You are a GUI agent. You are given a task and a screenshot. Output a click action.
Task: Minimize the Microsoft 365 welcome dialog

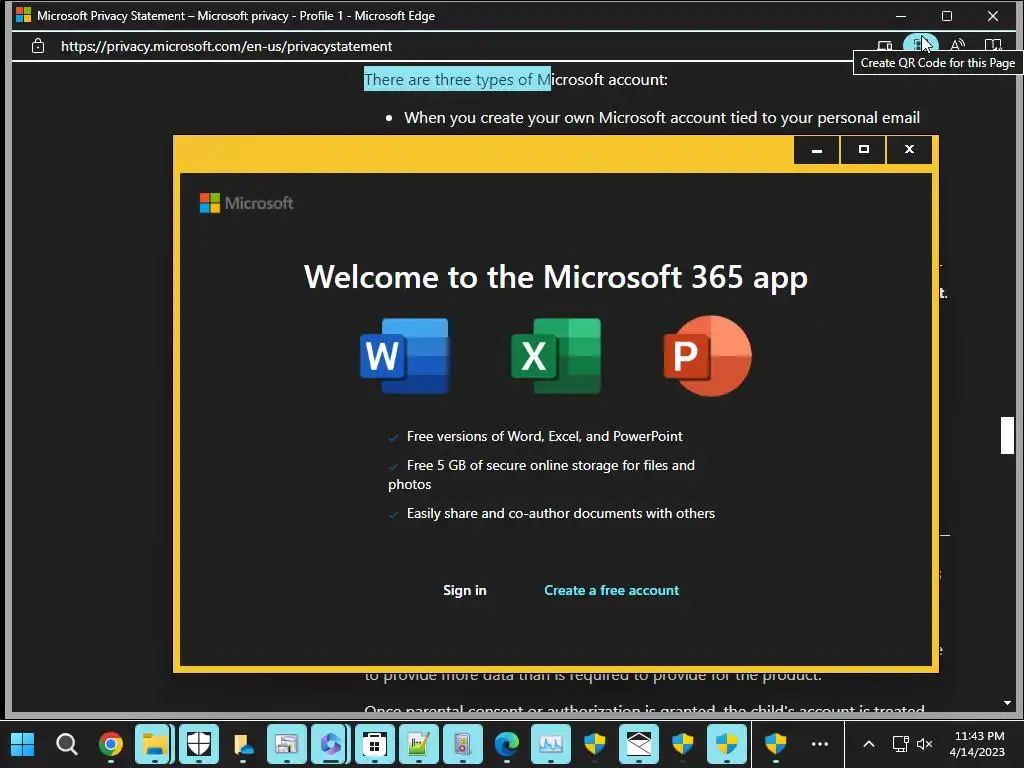pyautogui.click(x=816, y=150)
